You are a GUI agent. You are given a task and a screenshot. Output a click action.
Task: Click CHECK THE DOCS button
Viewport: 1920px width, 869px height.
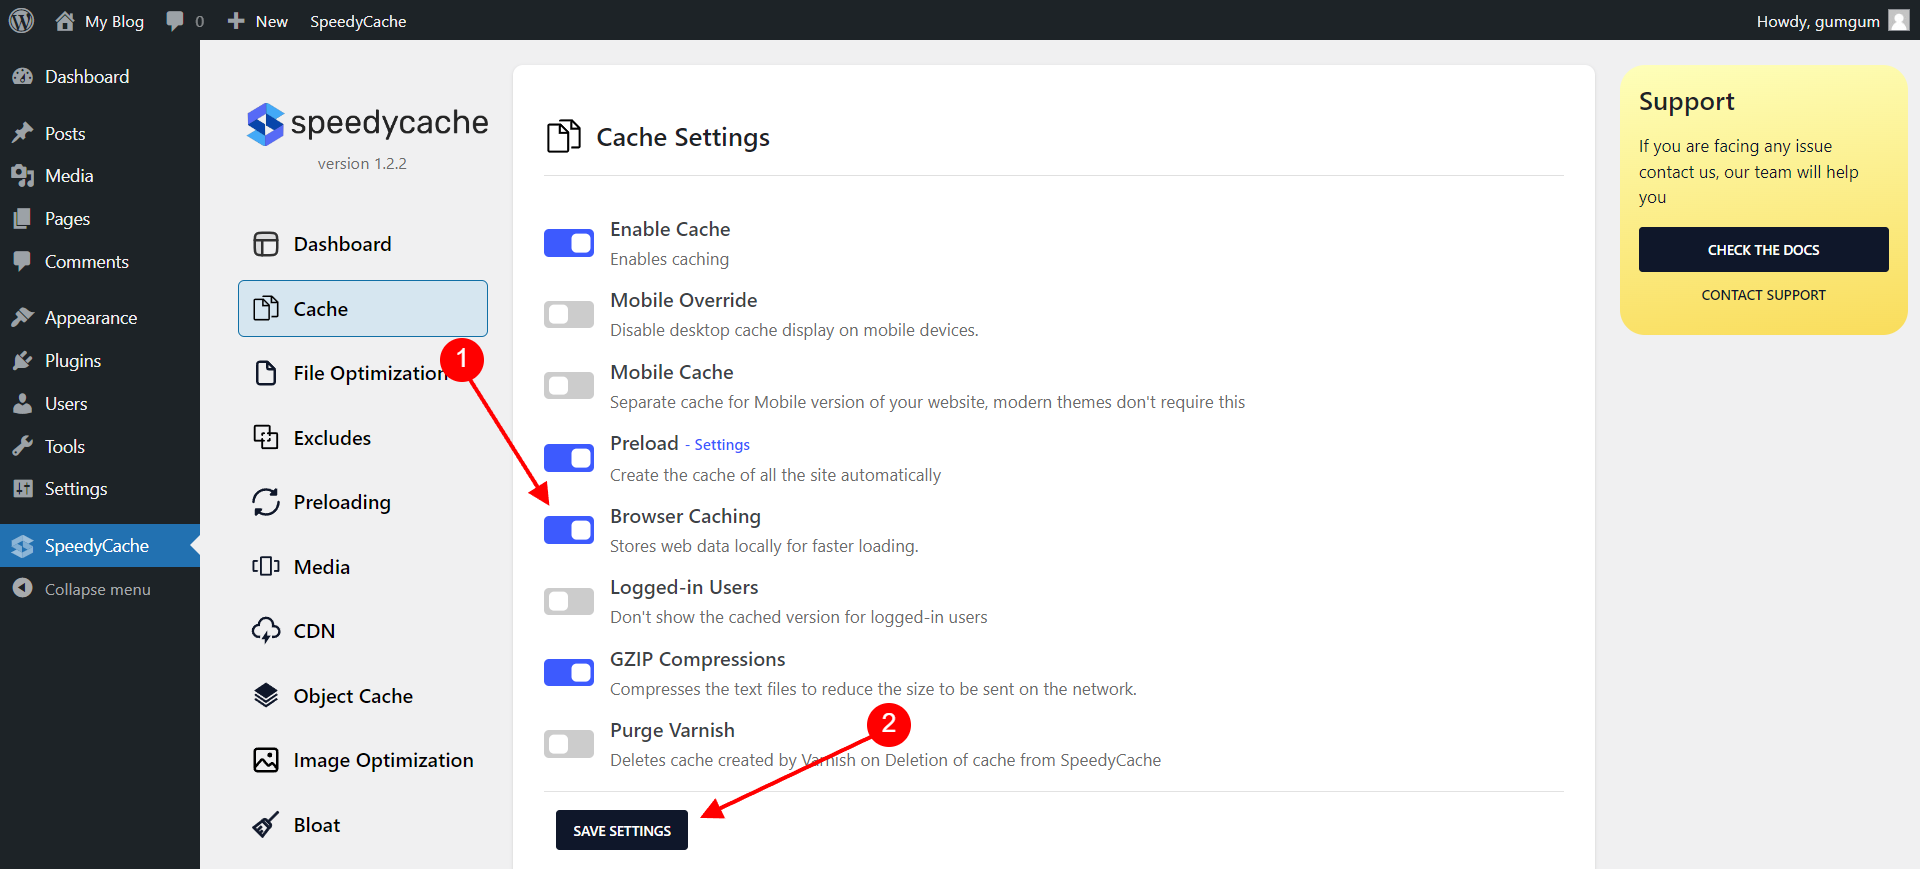coord(1763,250)
